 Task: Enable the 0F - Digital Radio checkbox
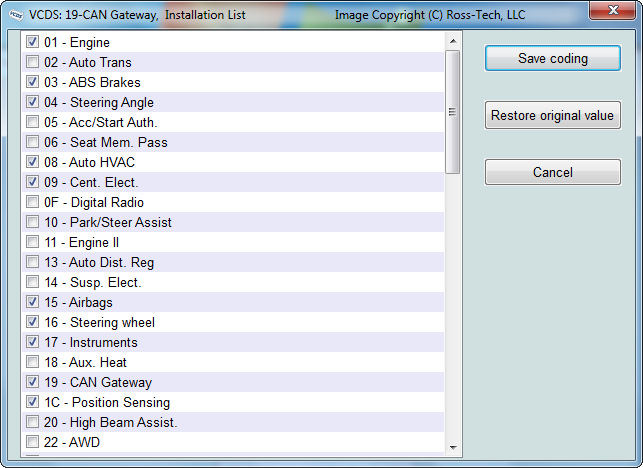(x=32, y=202)
